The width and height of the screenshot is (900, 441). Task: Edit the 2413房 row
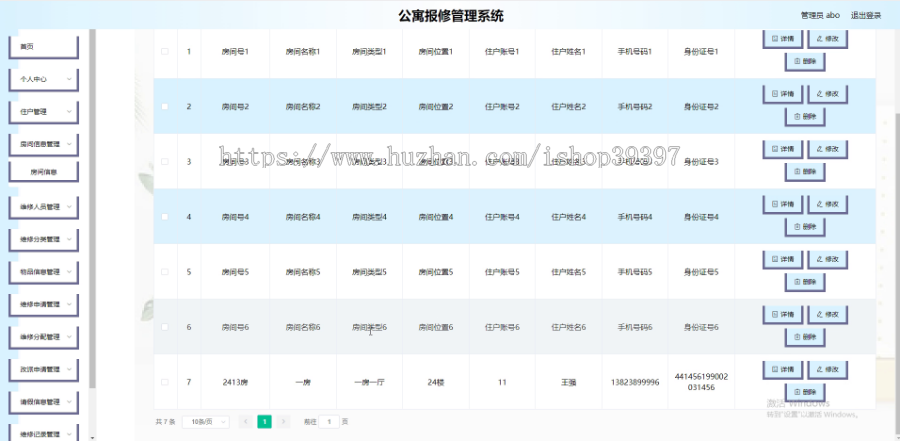click(x=827, y=370)
